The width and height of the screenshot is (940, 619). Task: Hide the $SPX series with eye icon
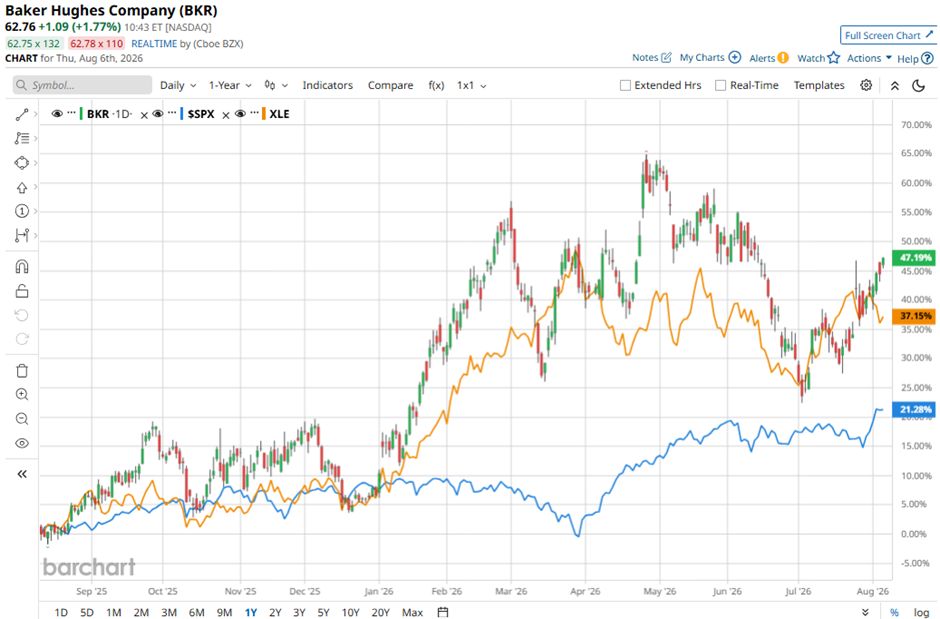click(x=158, y=114)
